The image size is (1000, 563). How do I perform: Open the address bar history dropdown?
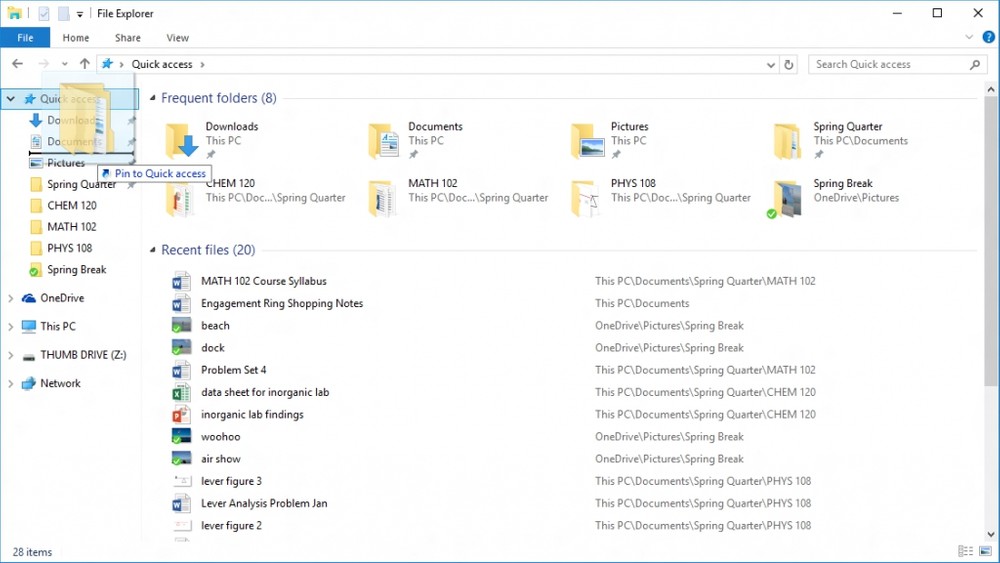click(x=770, y=64)
